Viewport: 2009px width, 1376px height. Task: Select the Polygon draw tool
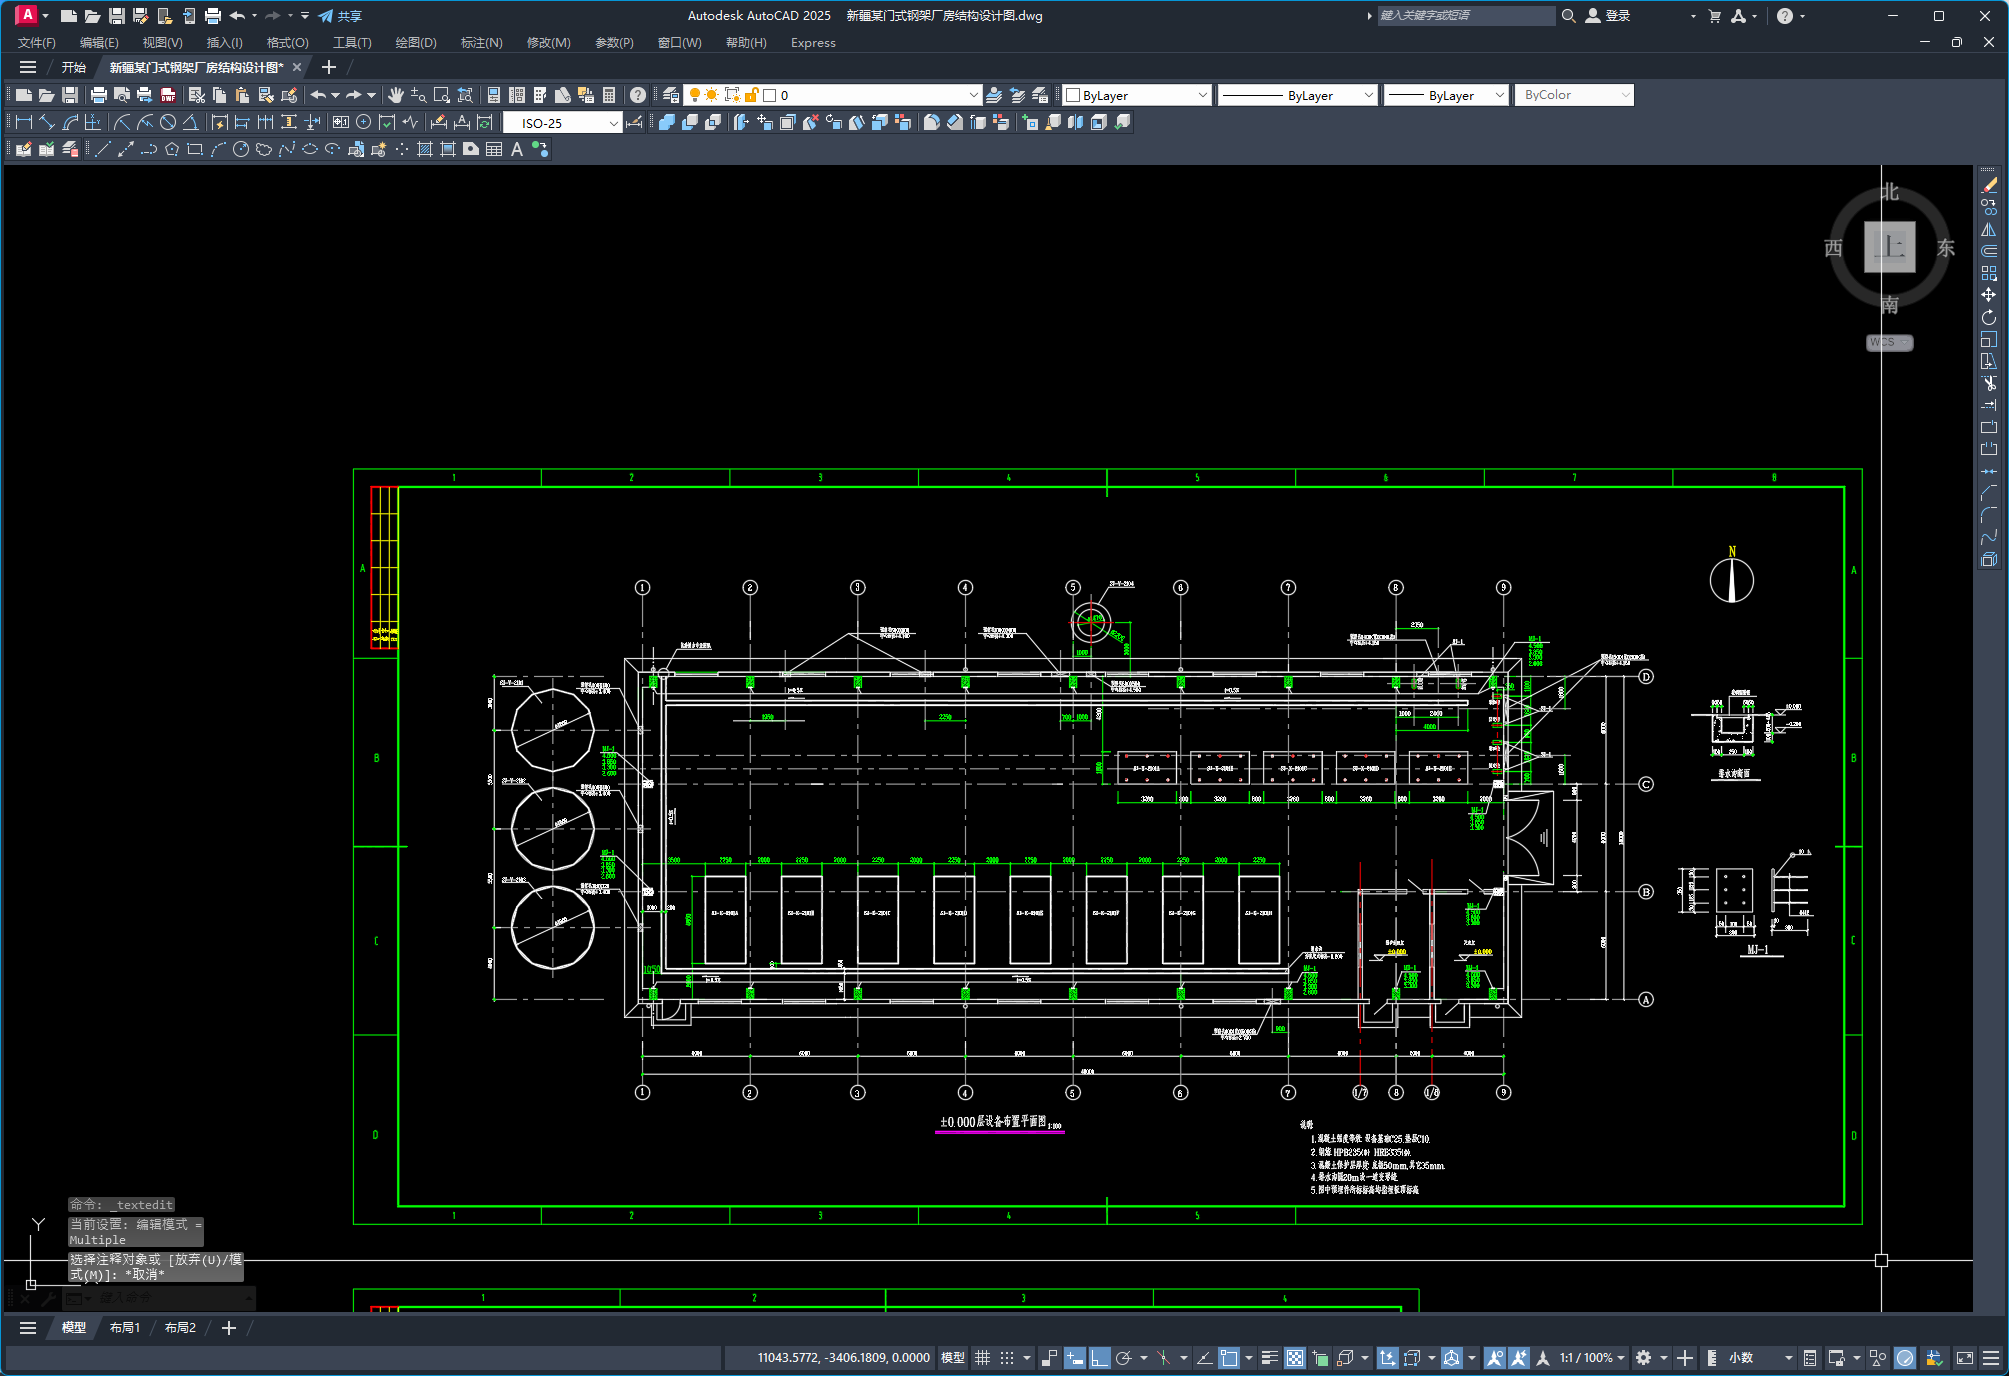pos(172,149)
